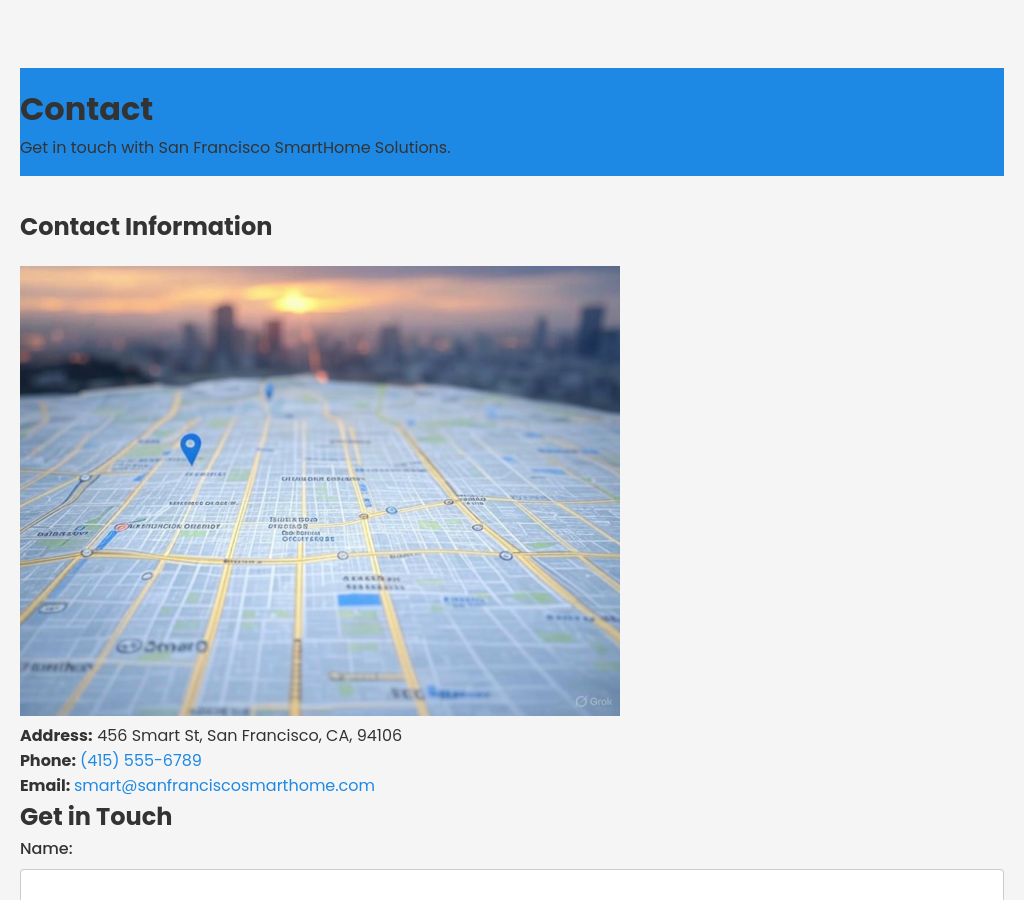This screenshot has width=1024, height=900.
Task: Click the red circular marker on map
Action: click(121, 527)
